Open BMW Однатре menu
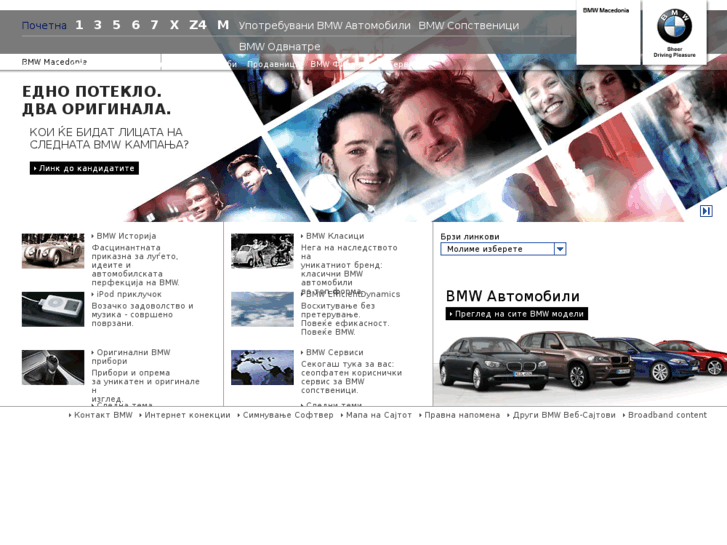The height and width of the screenshot is (545, 727). 280,46
